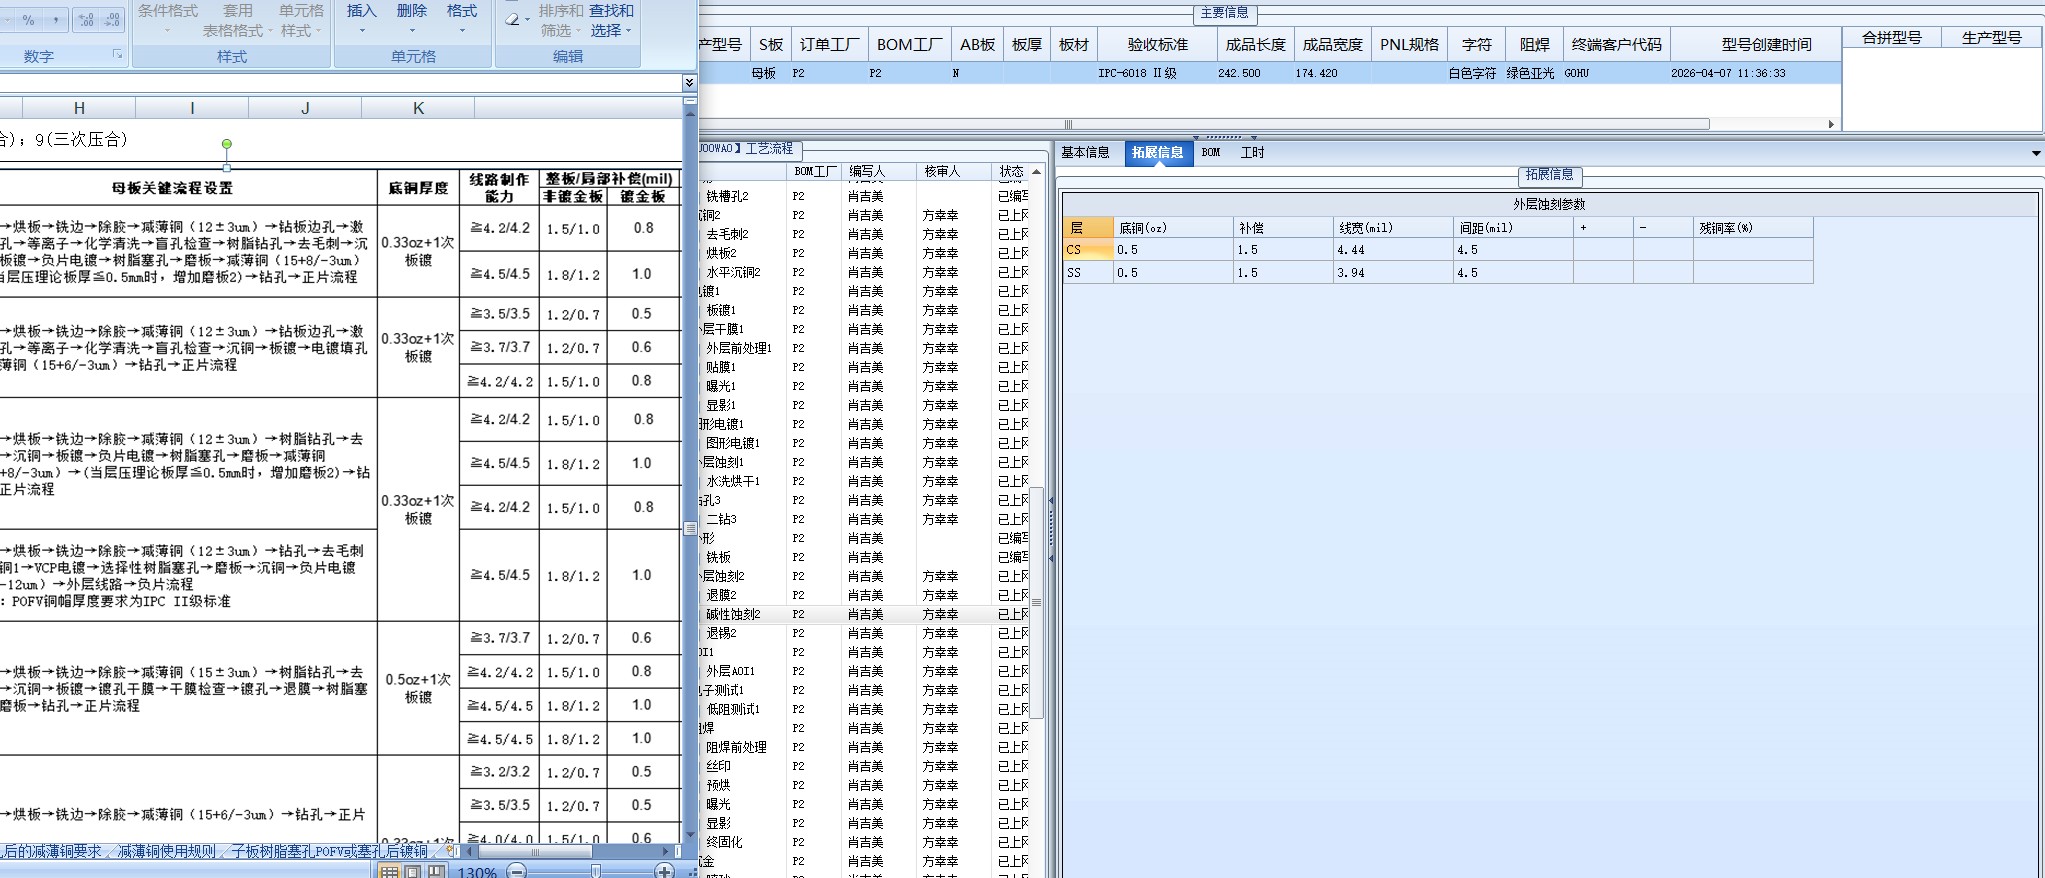Image resolution: width=2045 pixels, height=878 pixels.
Task: Open the 套用表格格式 dropdown
Action: (x=237, y=20)
